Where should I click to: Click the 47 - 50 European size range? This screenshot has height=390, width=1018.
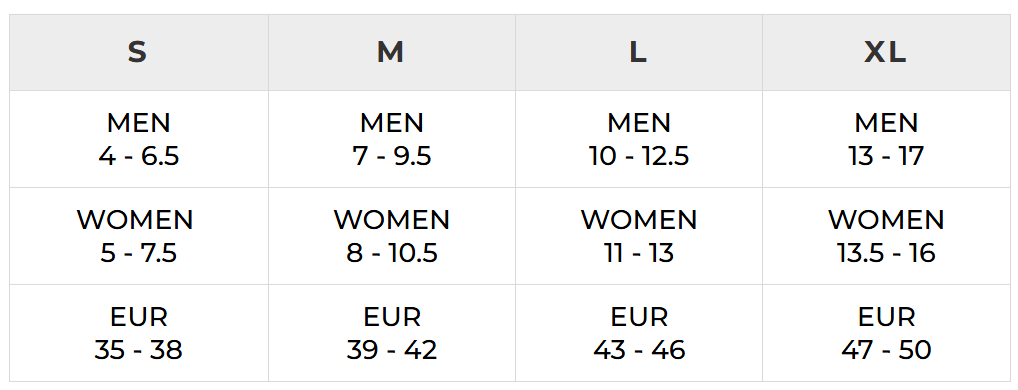886,350
